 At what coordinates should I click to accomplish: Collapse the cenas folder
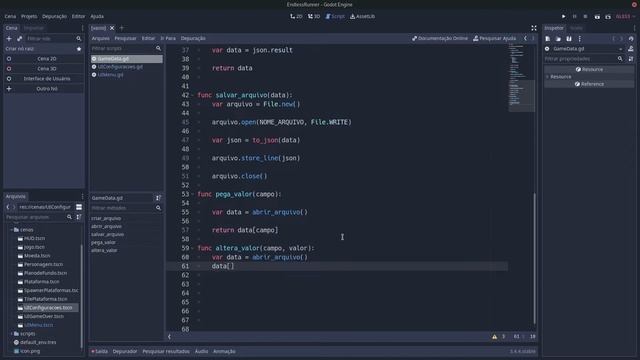tap(11, 230)
